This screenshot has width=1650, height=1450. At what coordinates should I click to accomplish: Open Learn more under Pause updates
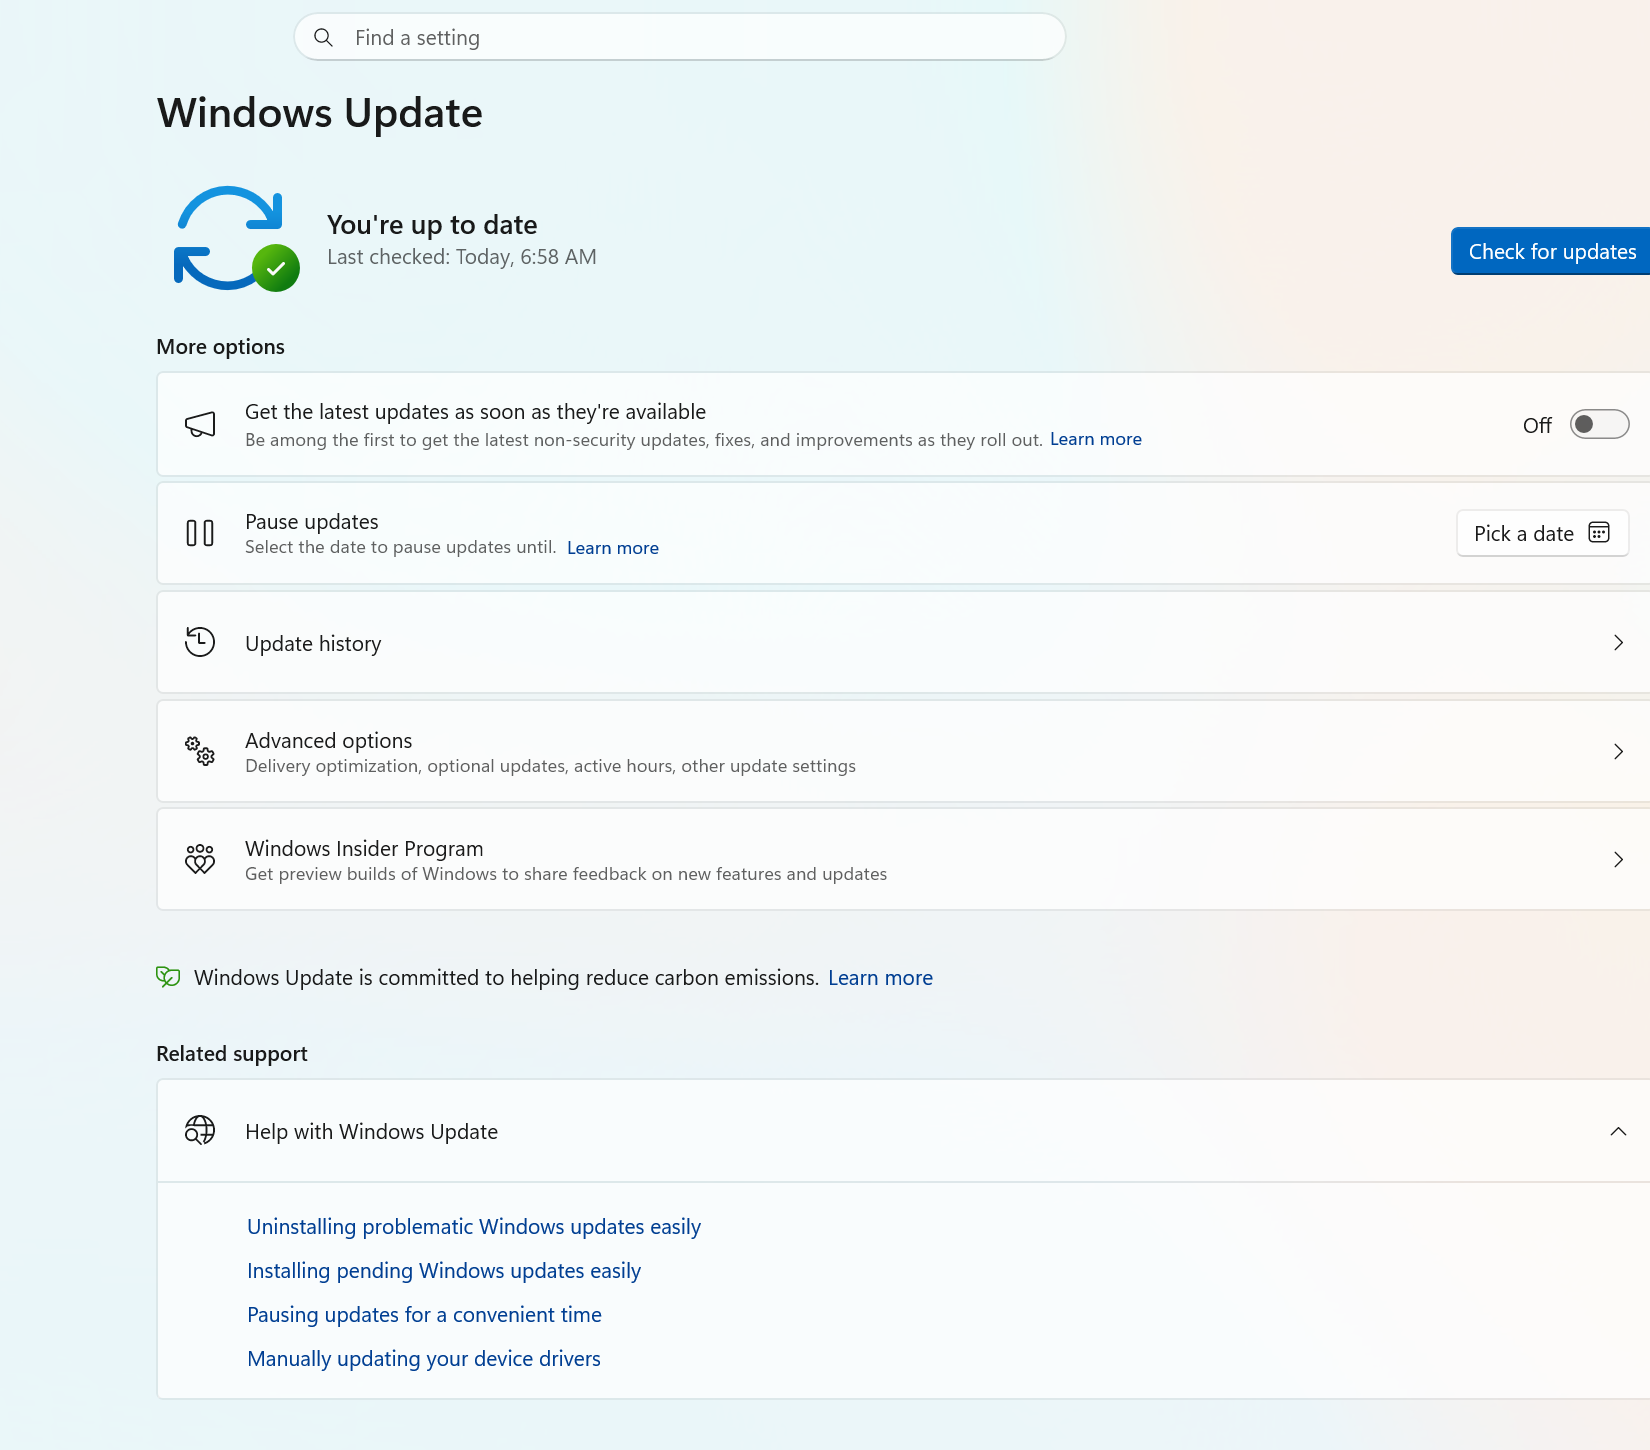click(613, 548)
